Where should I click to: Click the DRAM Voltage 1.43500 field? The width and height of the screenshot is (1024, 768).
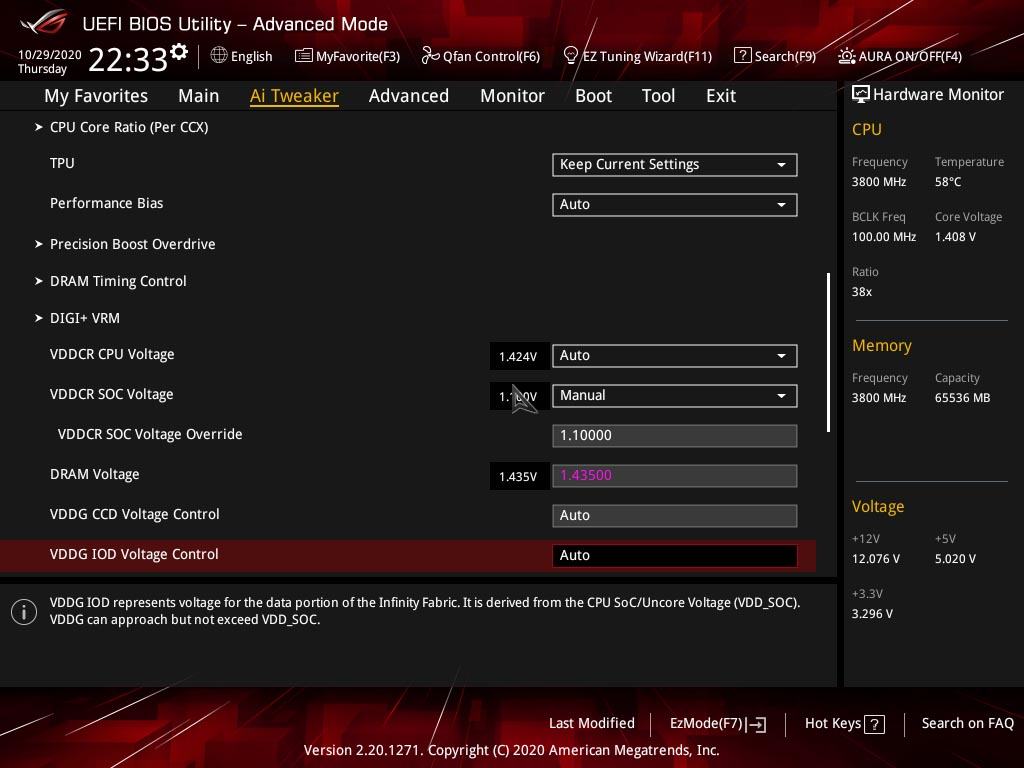point(675,475)
